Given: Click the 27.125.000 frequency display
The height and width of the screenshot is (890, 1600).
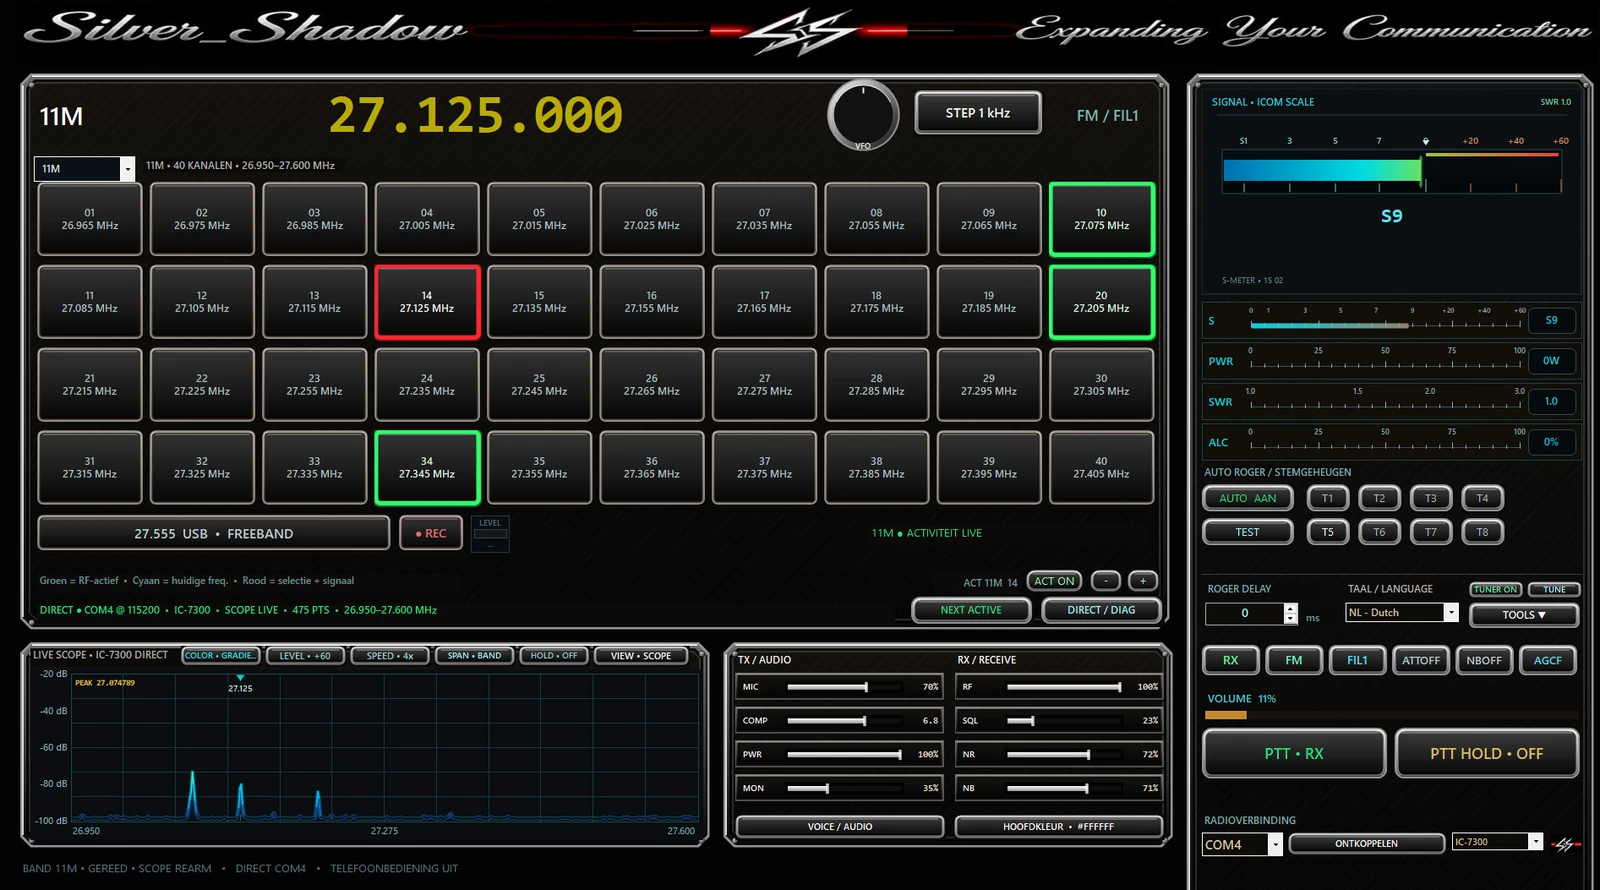Looking at the screenshot, I should point(476,115).
